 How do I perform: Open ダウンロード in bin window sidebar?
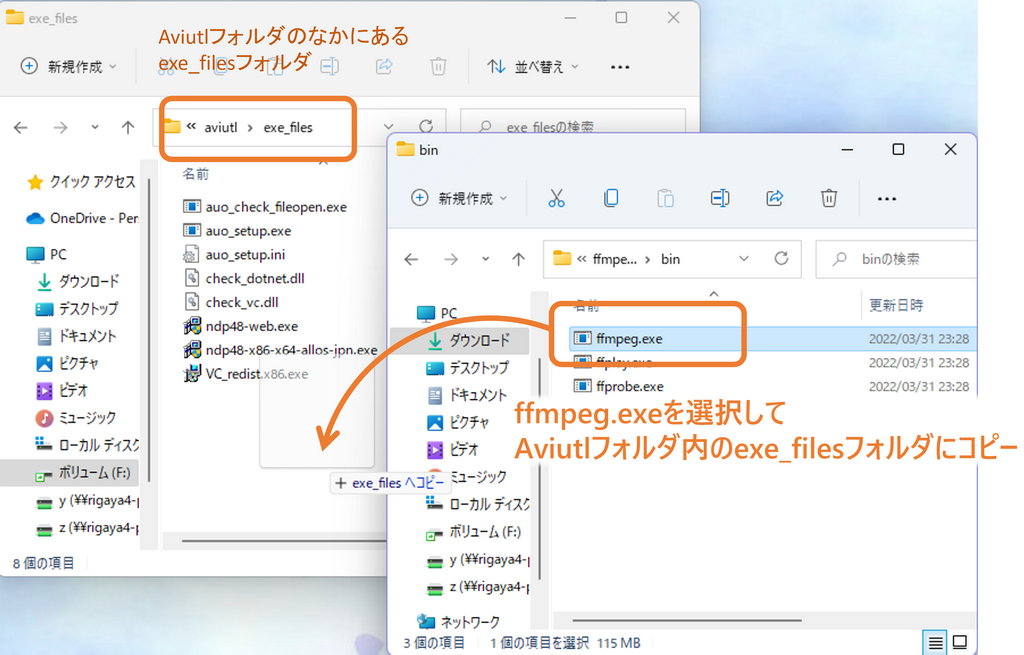460,340
